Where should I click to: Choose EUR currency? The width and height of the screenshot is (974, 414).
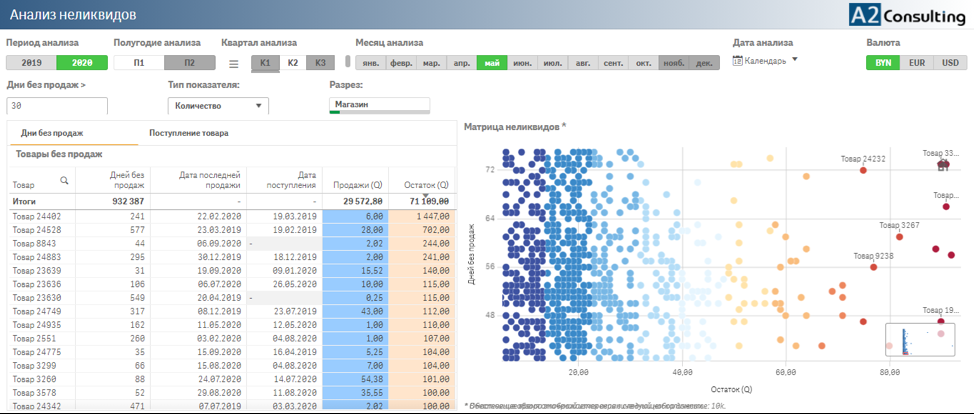pos(917,63)
